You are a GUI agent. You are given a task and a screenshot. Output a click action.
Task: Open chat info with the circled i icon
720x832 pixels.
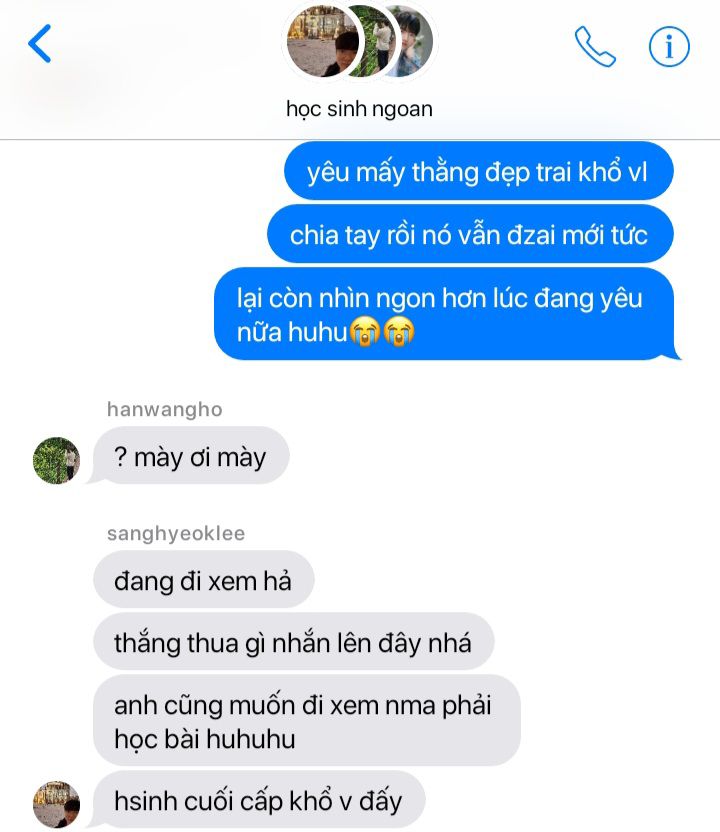click(x=669, y=47)
